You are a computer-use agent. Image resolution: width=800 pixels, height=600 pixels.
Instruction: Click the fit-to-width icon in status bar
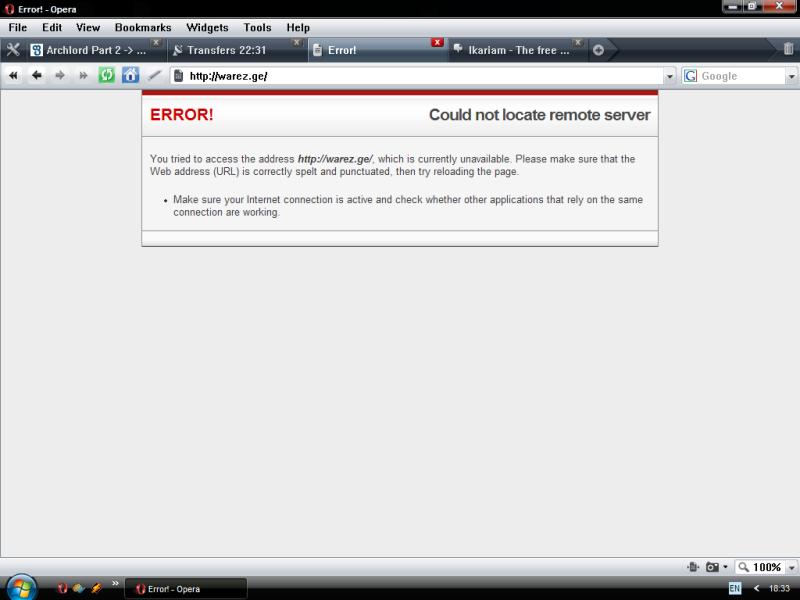click(692, 567)
